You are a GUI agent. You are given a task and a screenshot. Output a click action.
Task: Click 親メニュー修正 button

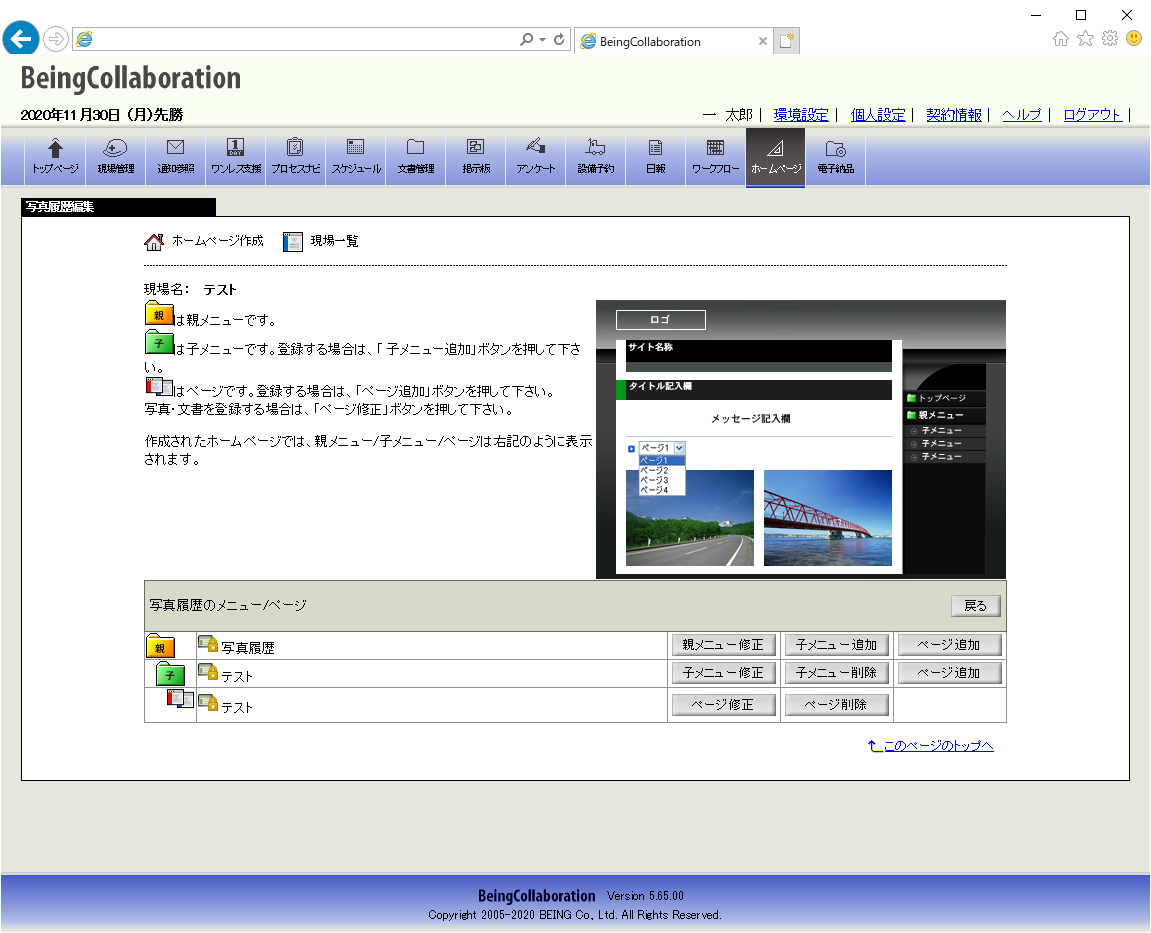pyautogui.click(x=723, y=645)
